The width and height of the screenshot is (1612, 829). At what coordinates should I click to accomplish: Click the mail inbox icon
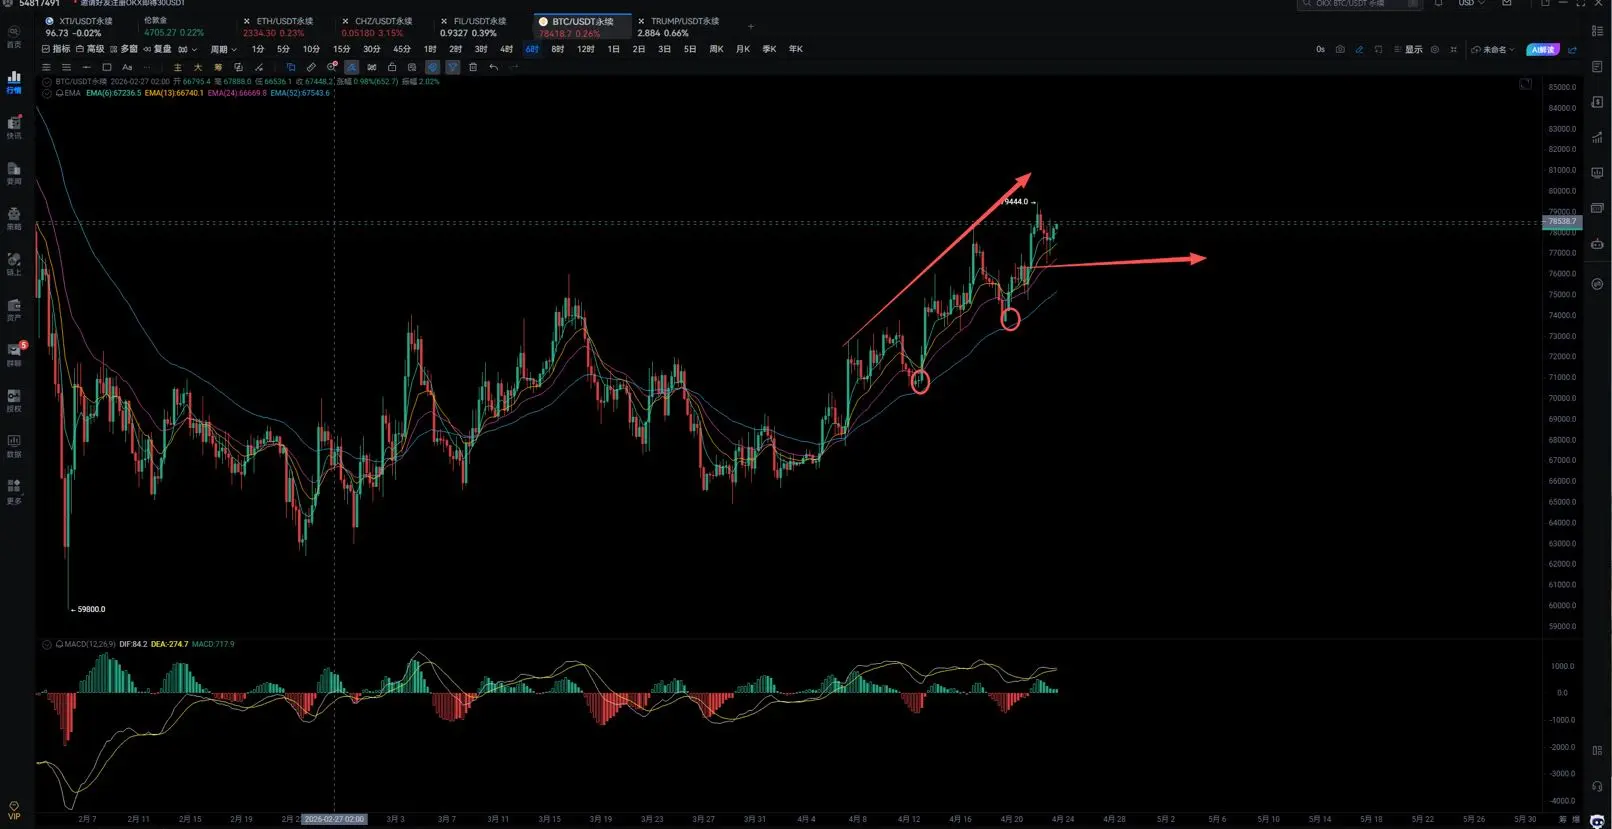pos(1506,4)
